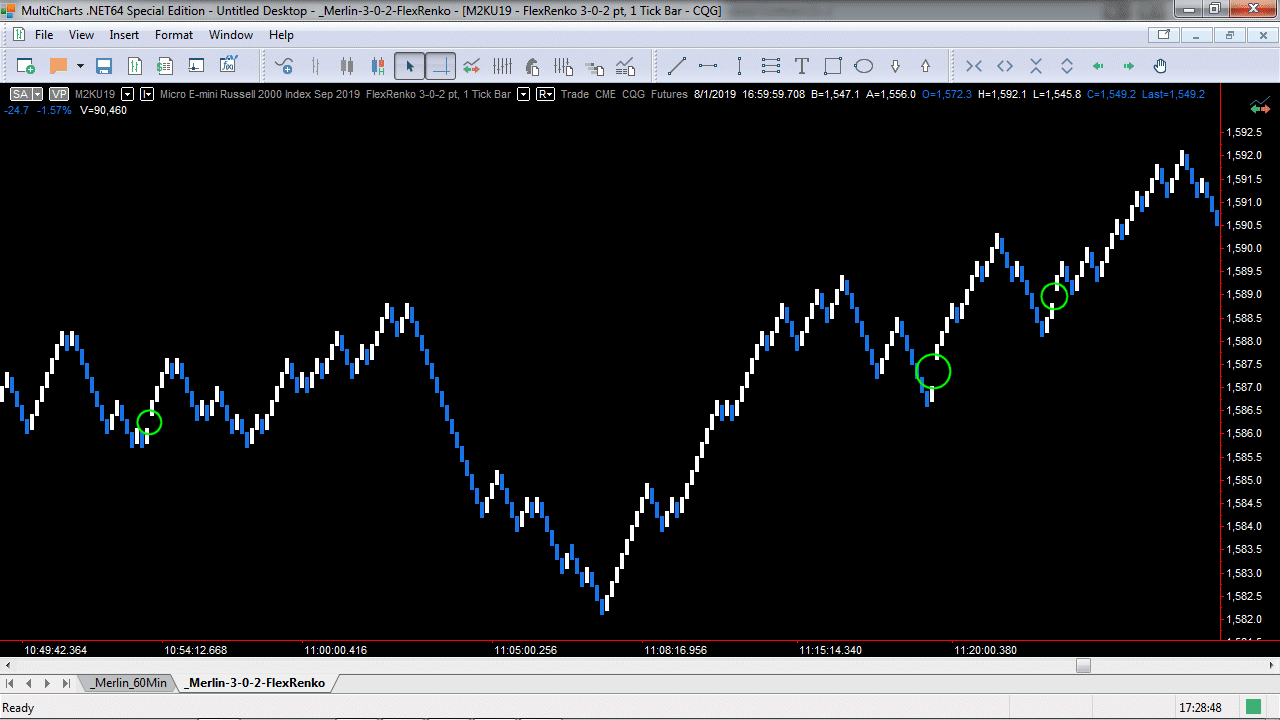Go to last workspace tab arrow
The image size is (1280, 720).
point(66,683)
